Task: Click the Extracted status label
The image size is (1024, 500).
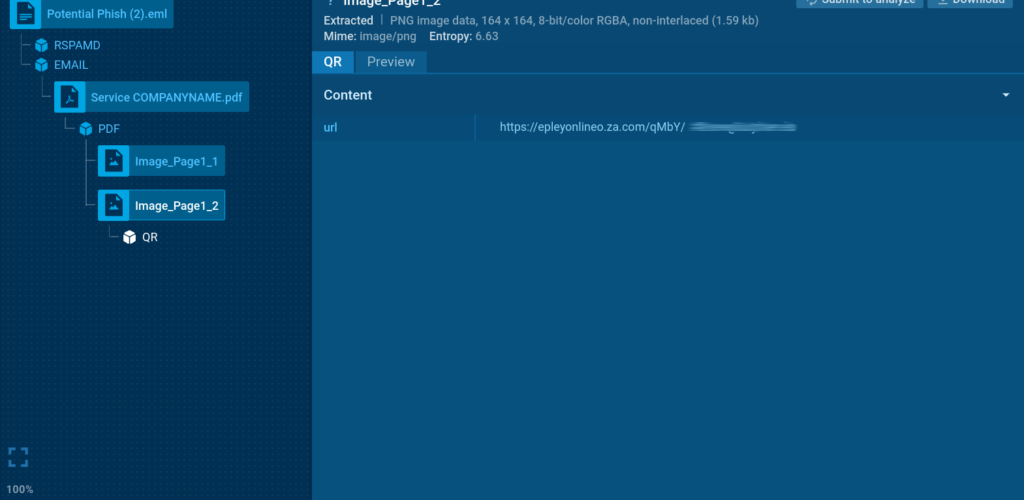Action: pos(348,21)
